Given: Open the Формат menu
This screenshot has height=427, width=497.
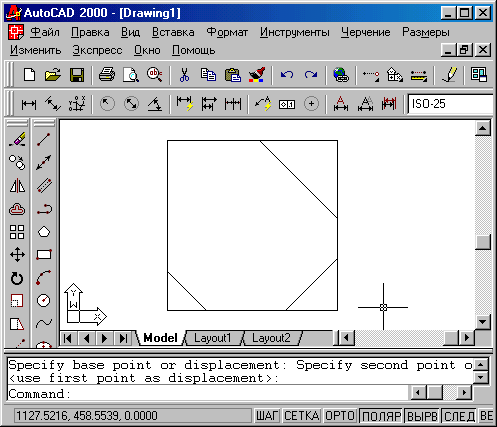Looking at the screenshot, I should tap(227, 32).
